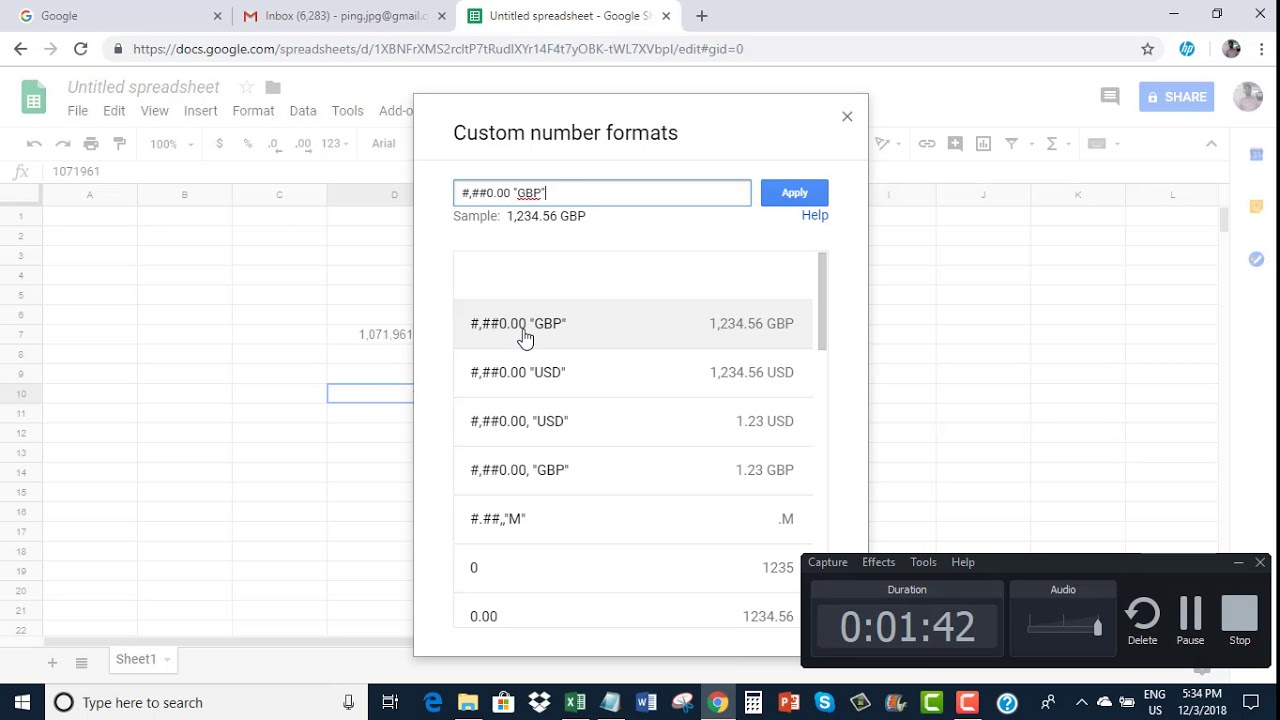Open the Insert menu

(200, 111)
